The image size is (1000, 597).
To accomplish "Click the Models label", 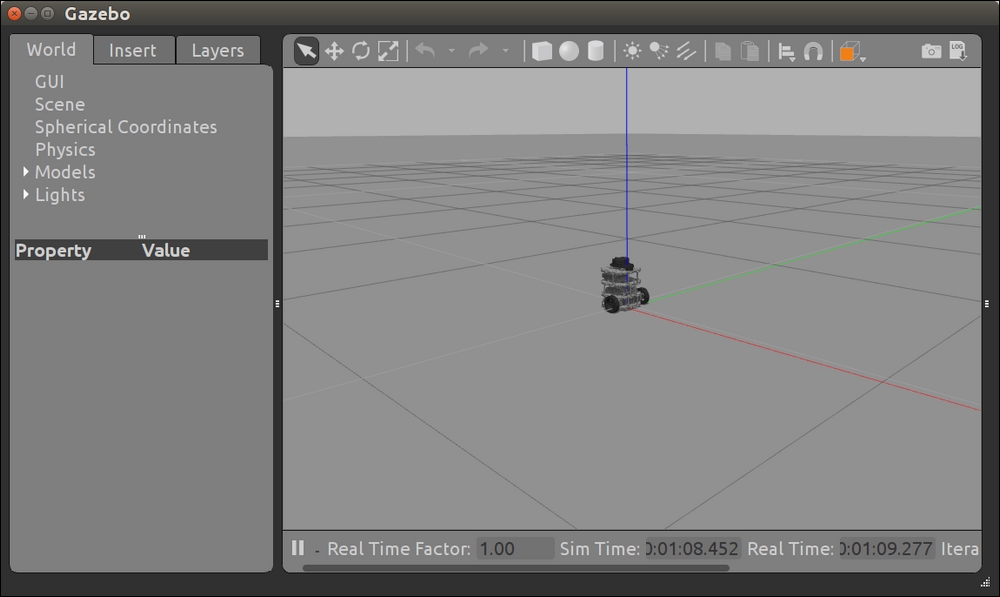I will point(65,172).
